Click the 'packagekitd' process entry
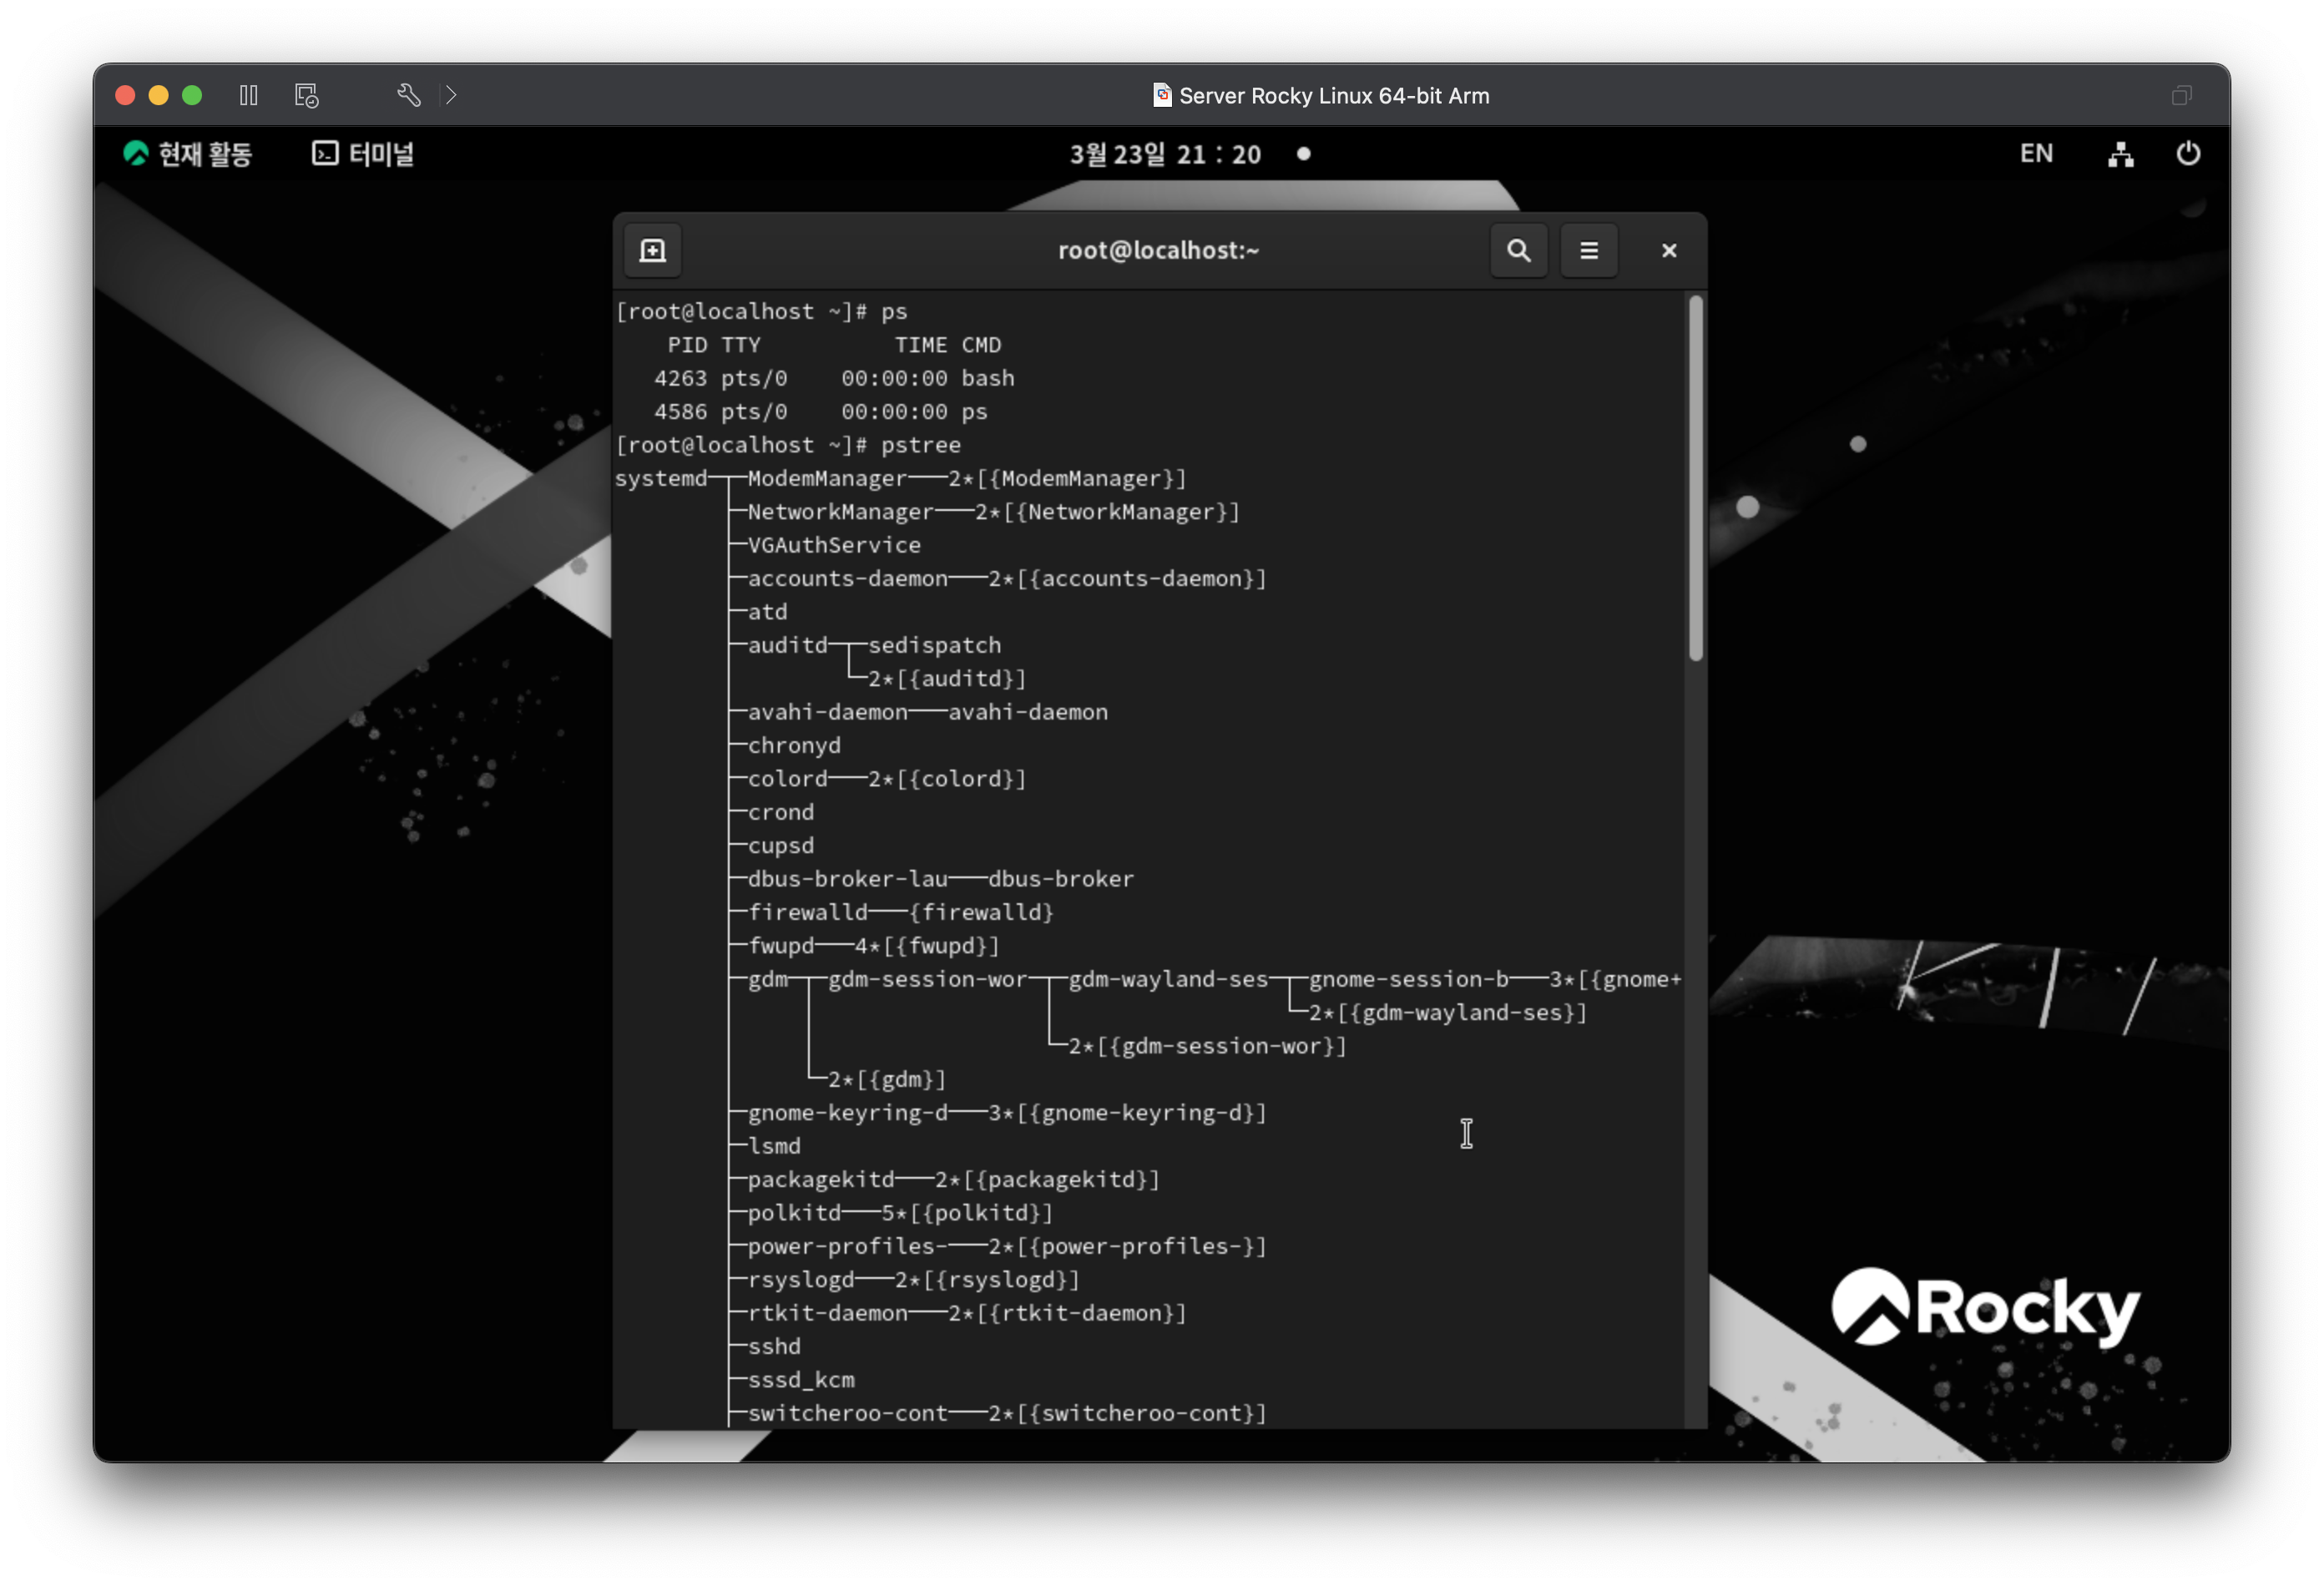Screen dimensions: 2324x1586 coord(820,1180)
